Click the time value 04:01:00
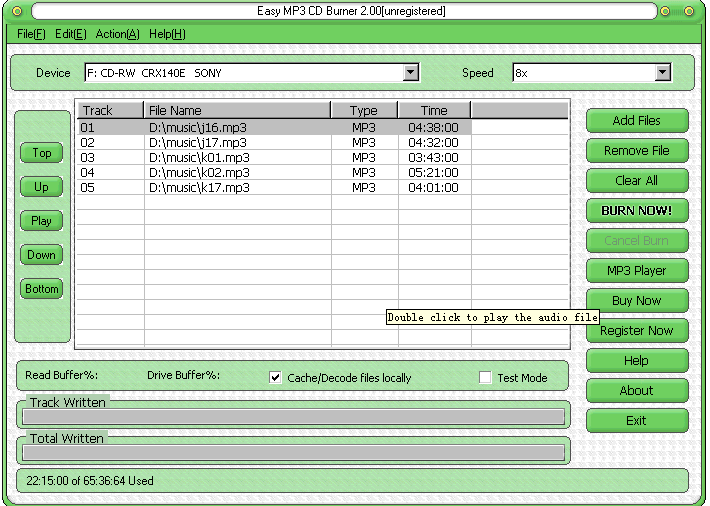Image resolution: width=710 pixels, height=506 pixels. click(x=433, y=188)
